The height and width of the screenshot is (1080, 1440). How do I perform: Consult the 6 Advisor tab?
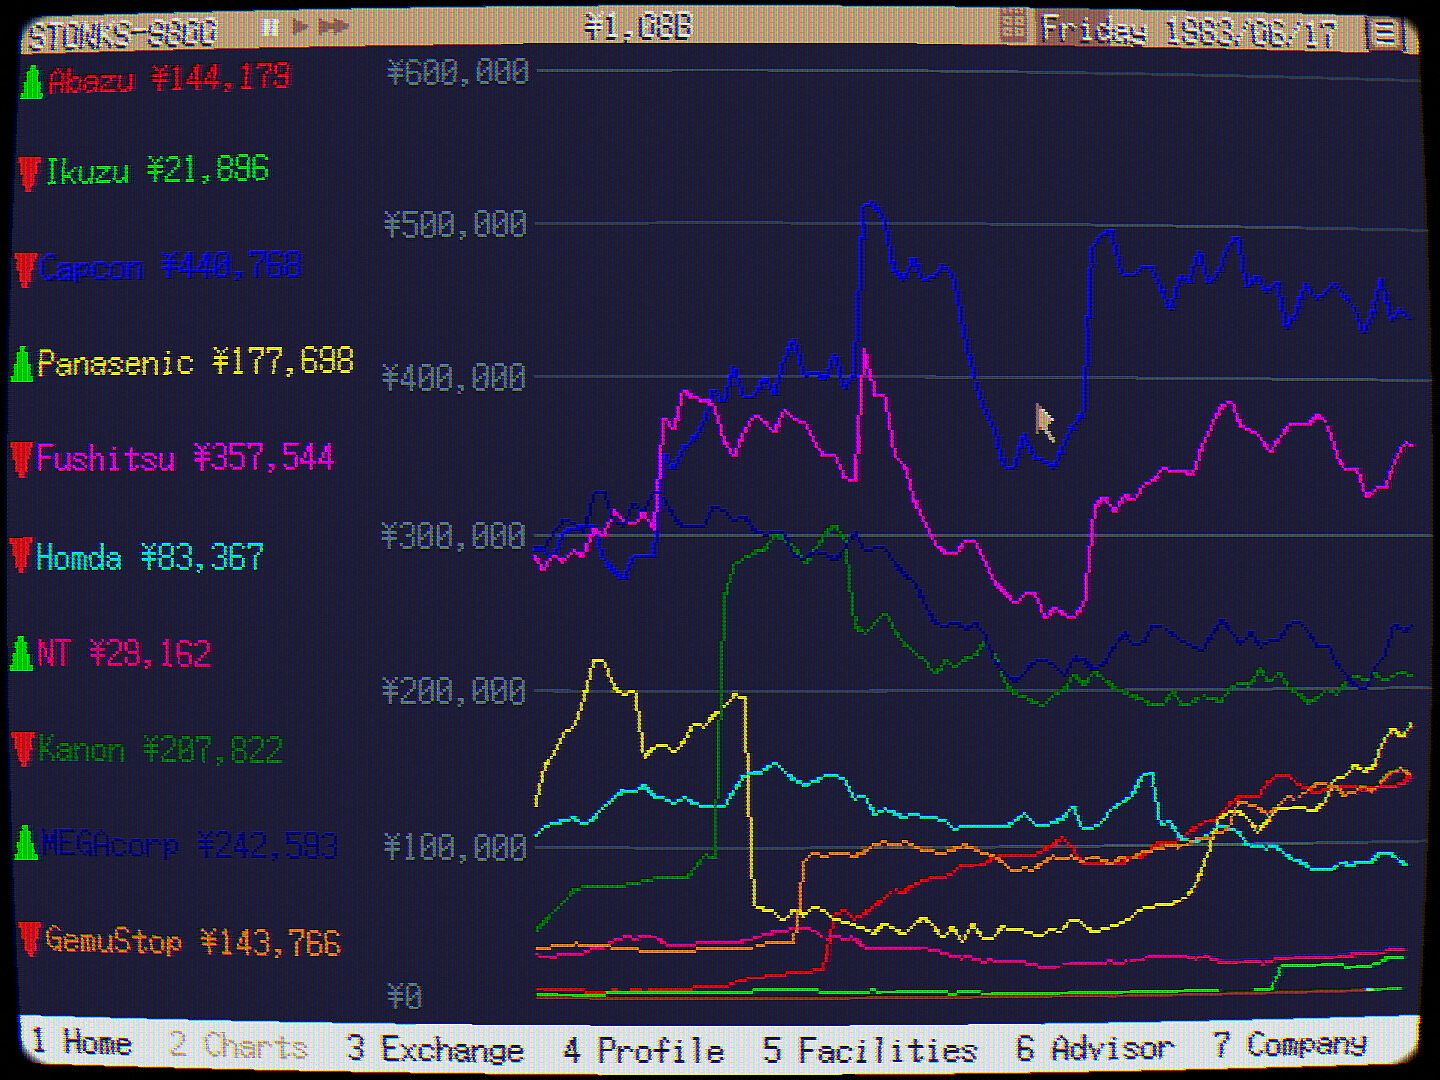tap(1095, 1048)
